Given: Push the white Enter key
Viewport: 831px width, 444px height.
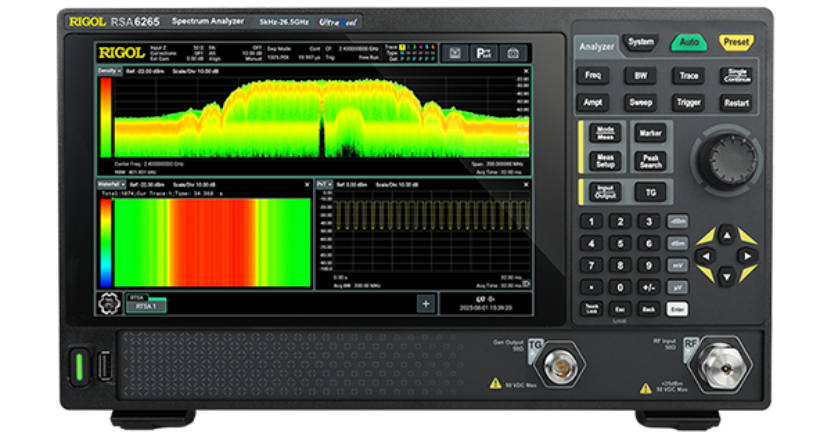Looking at the screenshot, I should click(x=677, y=309).
